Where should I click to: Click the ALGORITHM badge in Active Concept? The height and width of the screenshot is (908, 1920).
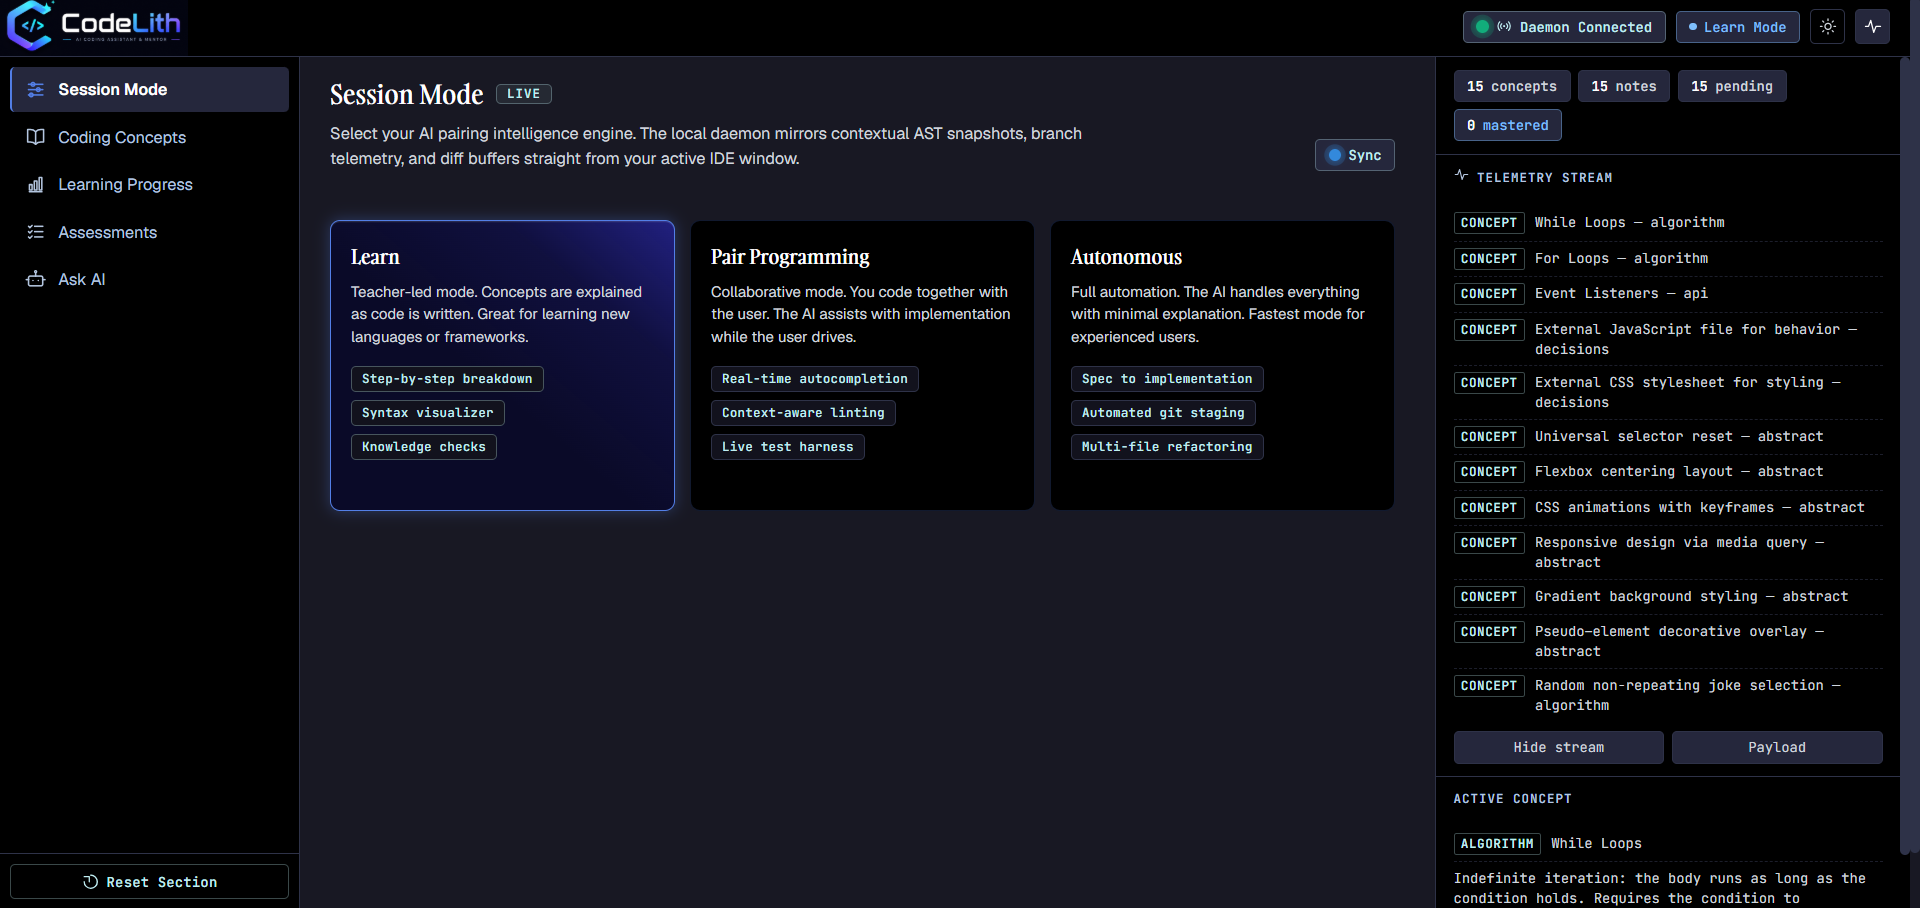1497,844
